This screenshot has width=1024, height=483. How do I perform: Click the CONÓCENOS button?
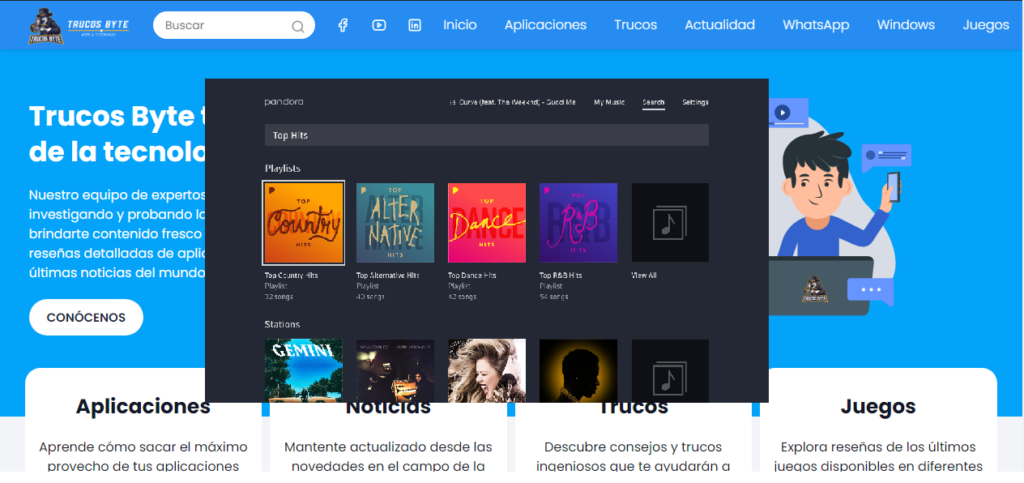(x=86, y=317)
